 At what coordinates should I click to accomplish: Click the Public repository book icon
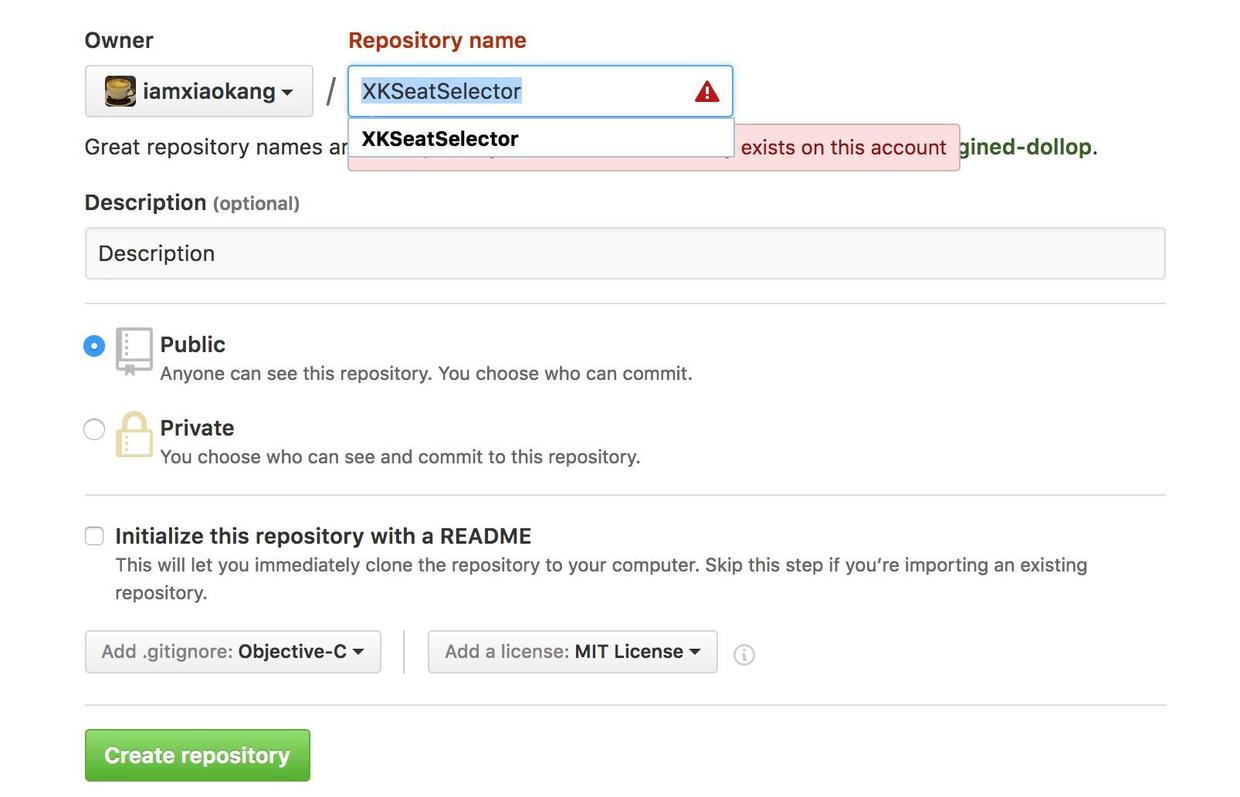coord(134,351)
